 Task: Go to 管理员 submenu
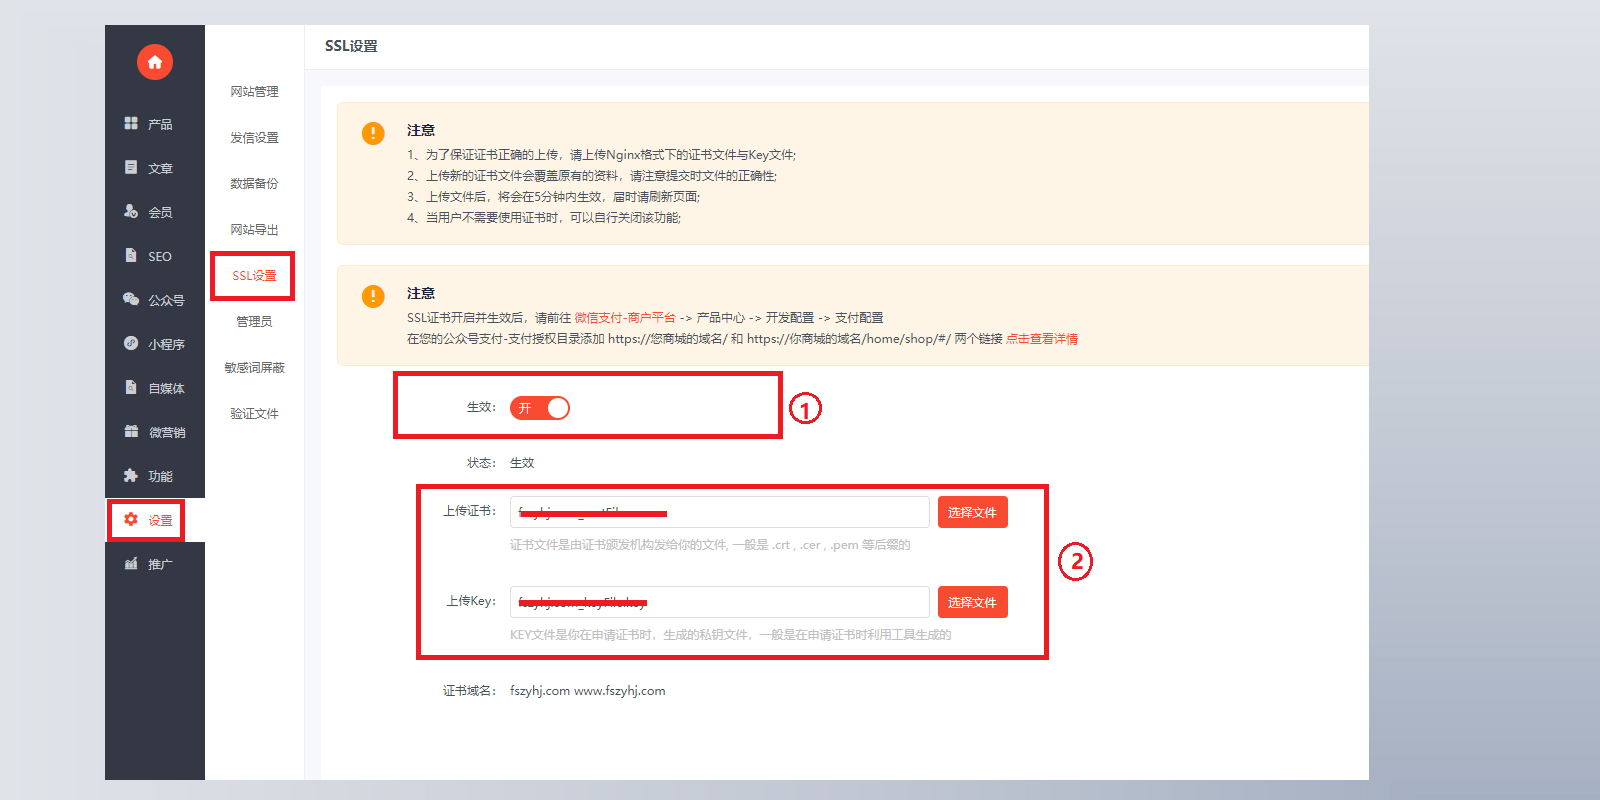point(254,322)
